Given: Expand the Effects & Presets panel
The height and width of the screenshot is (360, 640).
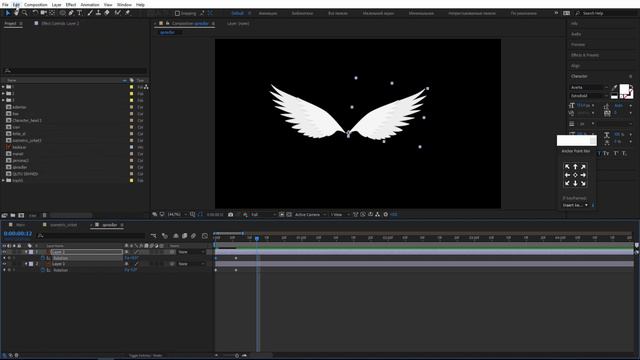Looking at the screenshot, I should pos(585,55).
